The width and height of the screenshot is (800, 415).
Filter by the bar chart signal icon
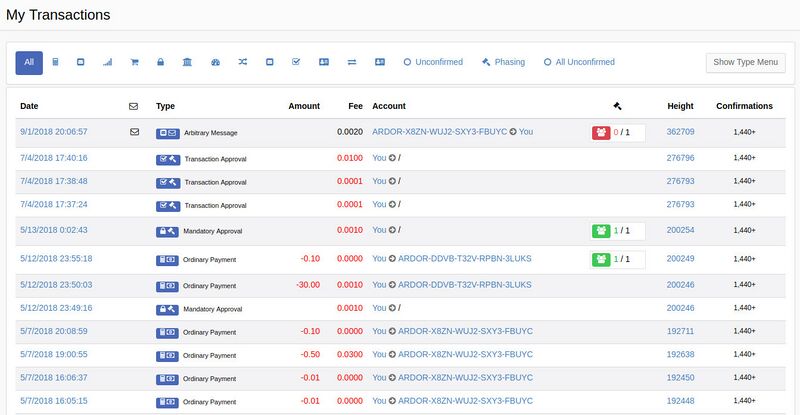108,62
